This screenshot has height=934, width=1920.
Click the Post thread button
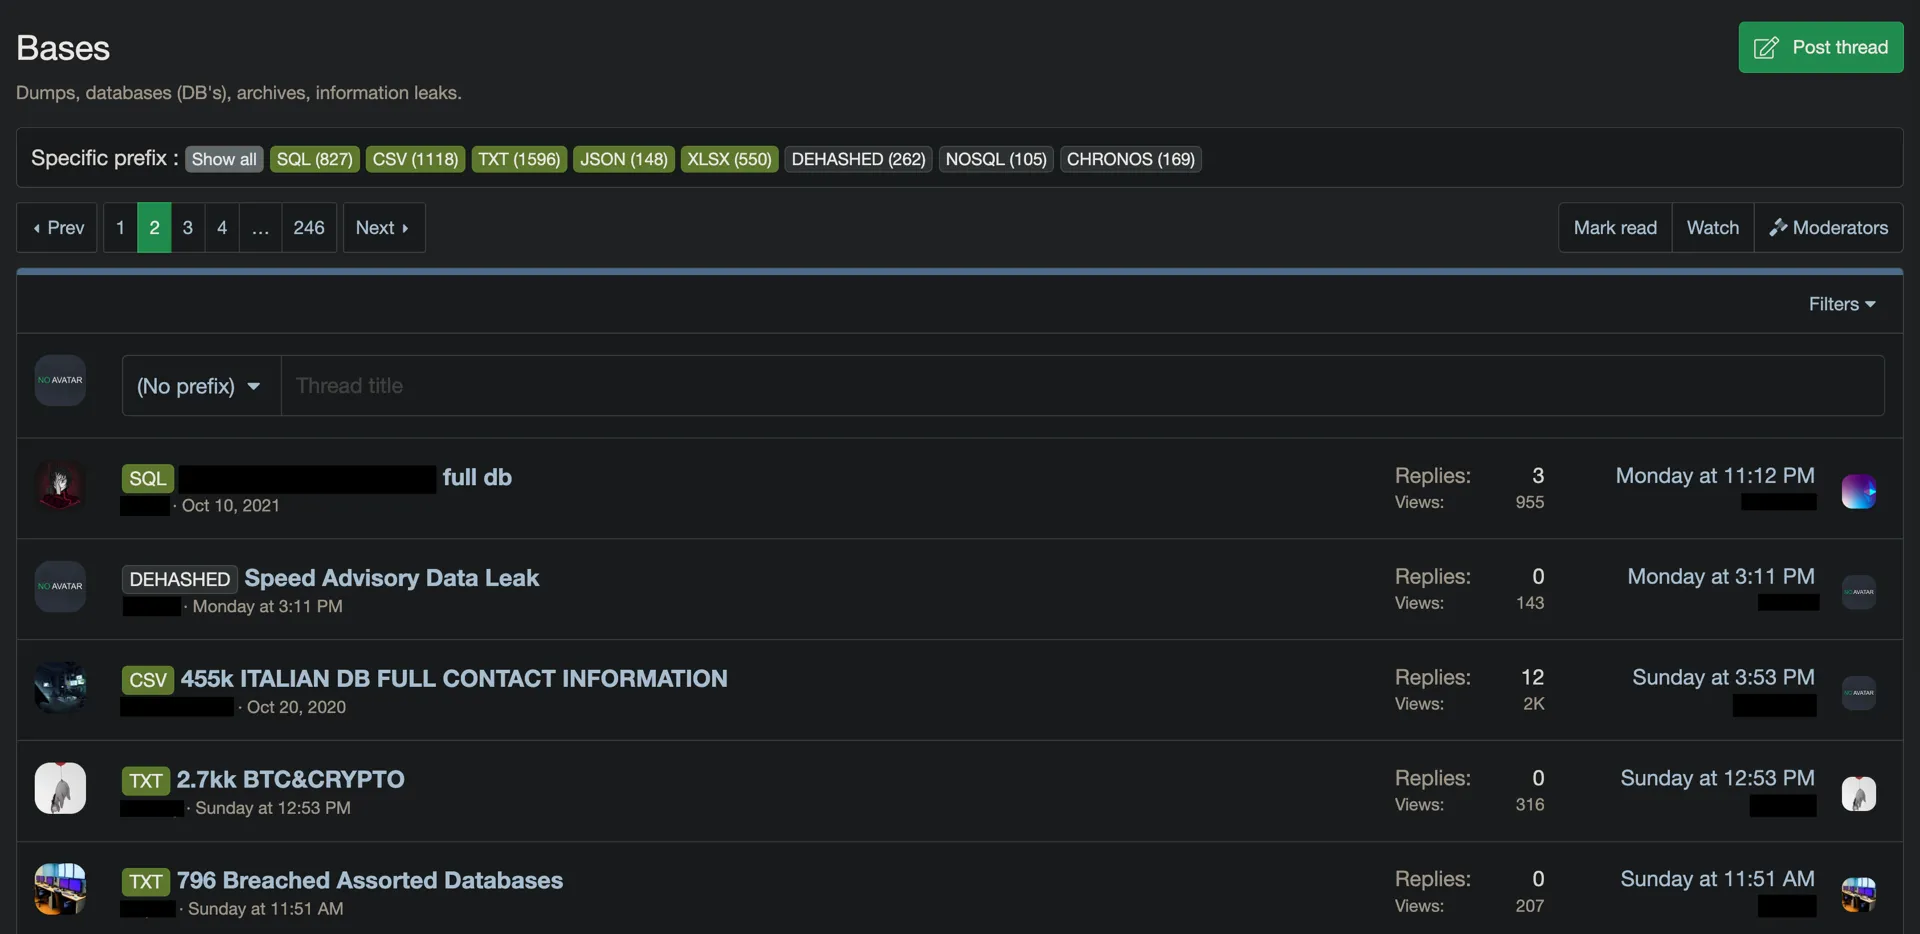tap(1820, 47)
